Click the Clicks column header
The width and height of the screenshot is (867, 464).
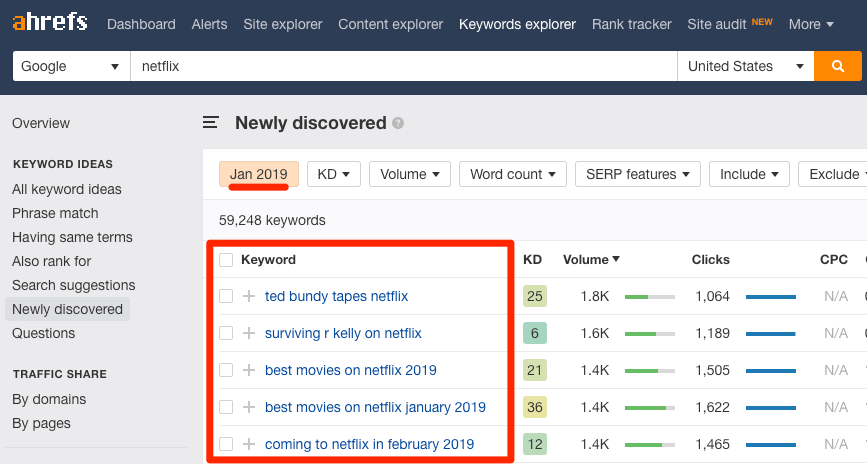(711, 259)
